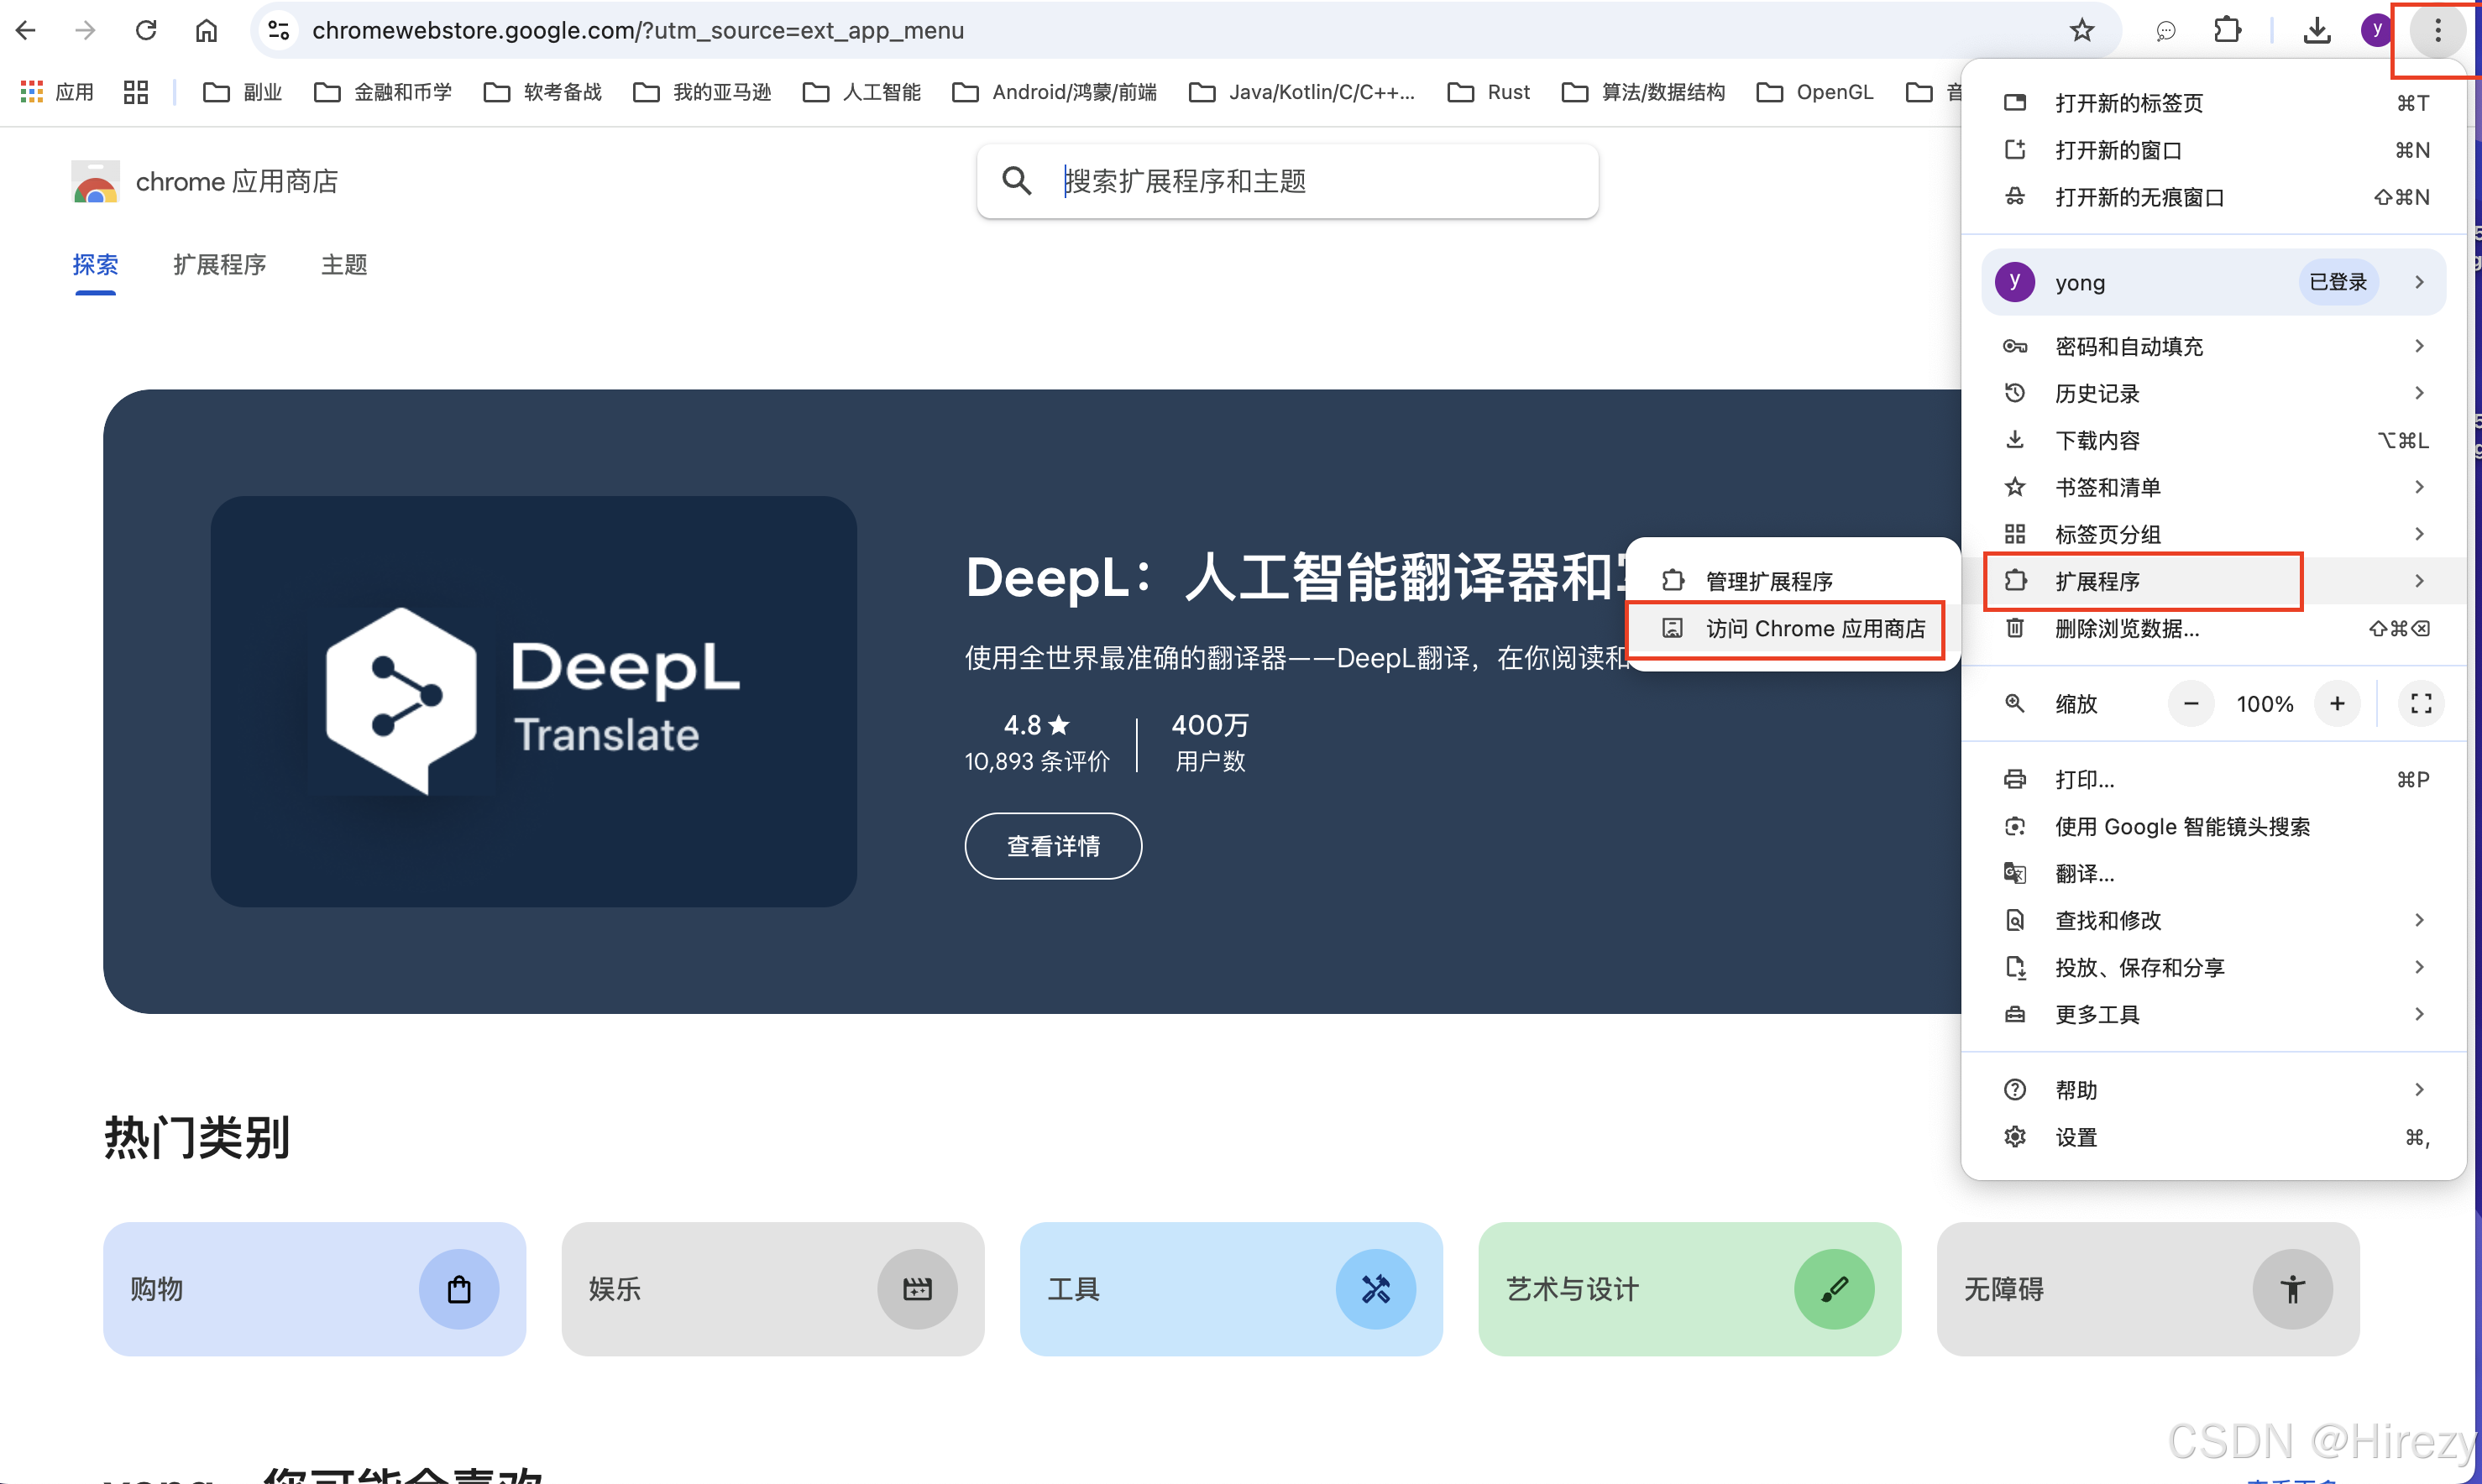
Task: Expand 历史记录 submenu
Action: (2213, 393)
